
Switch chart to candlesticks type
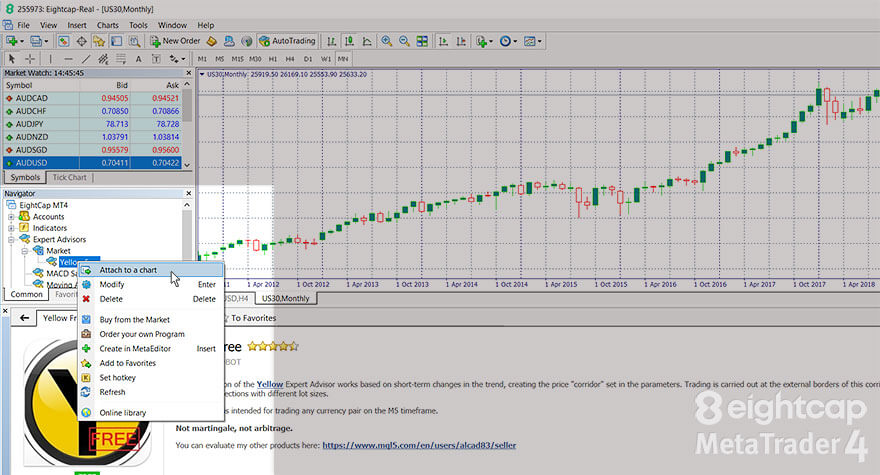pyautogui.click(x=350, y=41)
